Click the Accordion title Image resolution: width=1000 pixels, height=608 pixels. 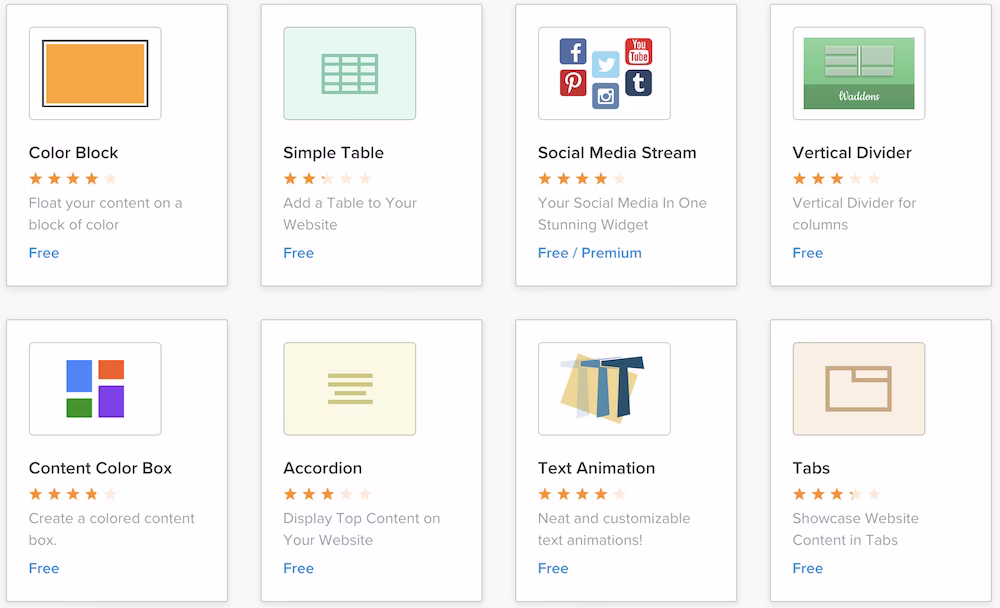[x=323, y=468]
